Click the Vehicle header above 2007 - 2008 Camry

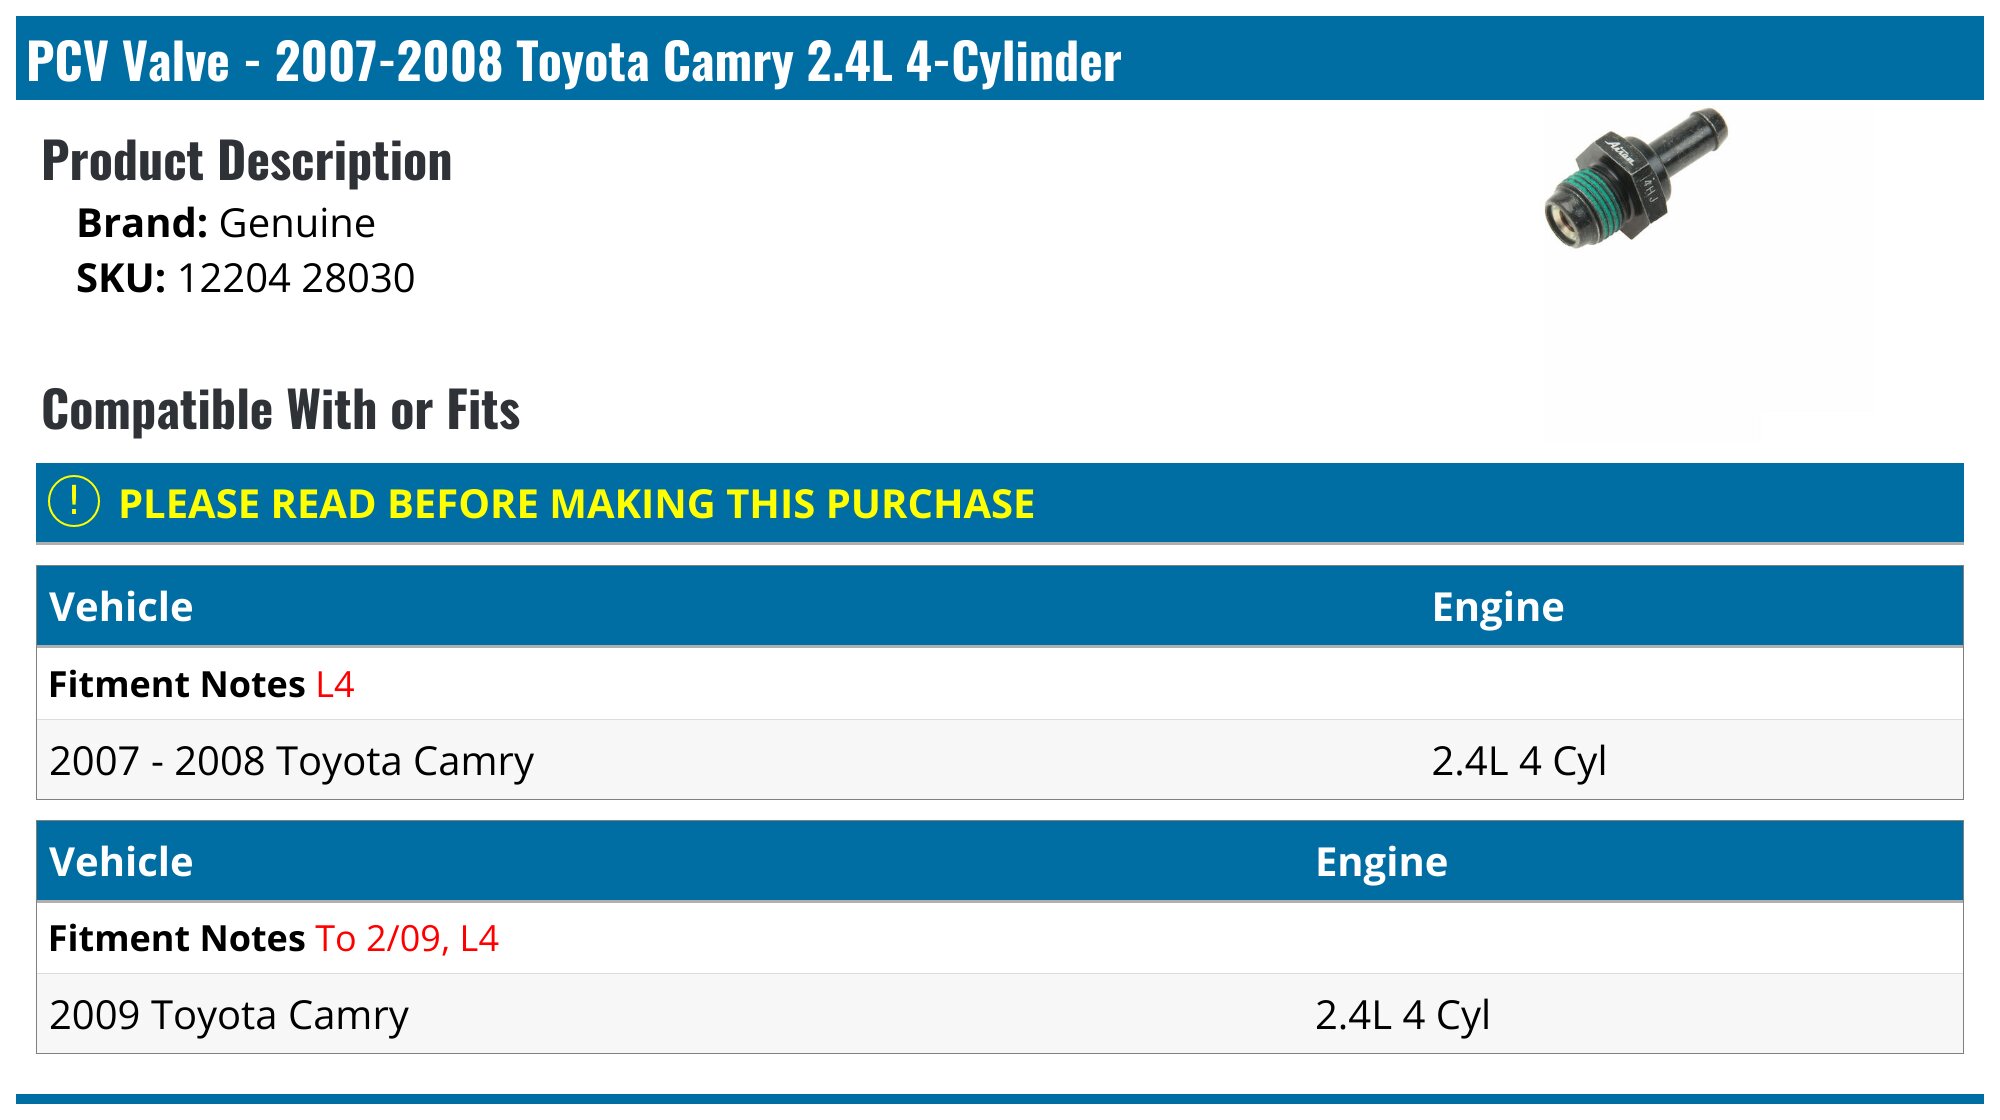click(121, 607)
